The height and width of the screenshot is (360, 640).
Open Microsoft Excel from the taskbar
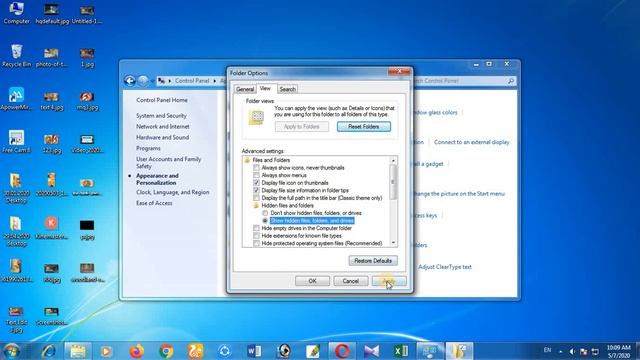tap(401, 351)
